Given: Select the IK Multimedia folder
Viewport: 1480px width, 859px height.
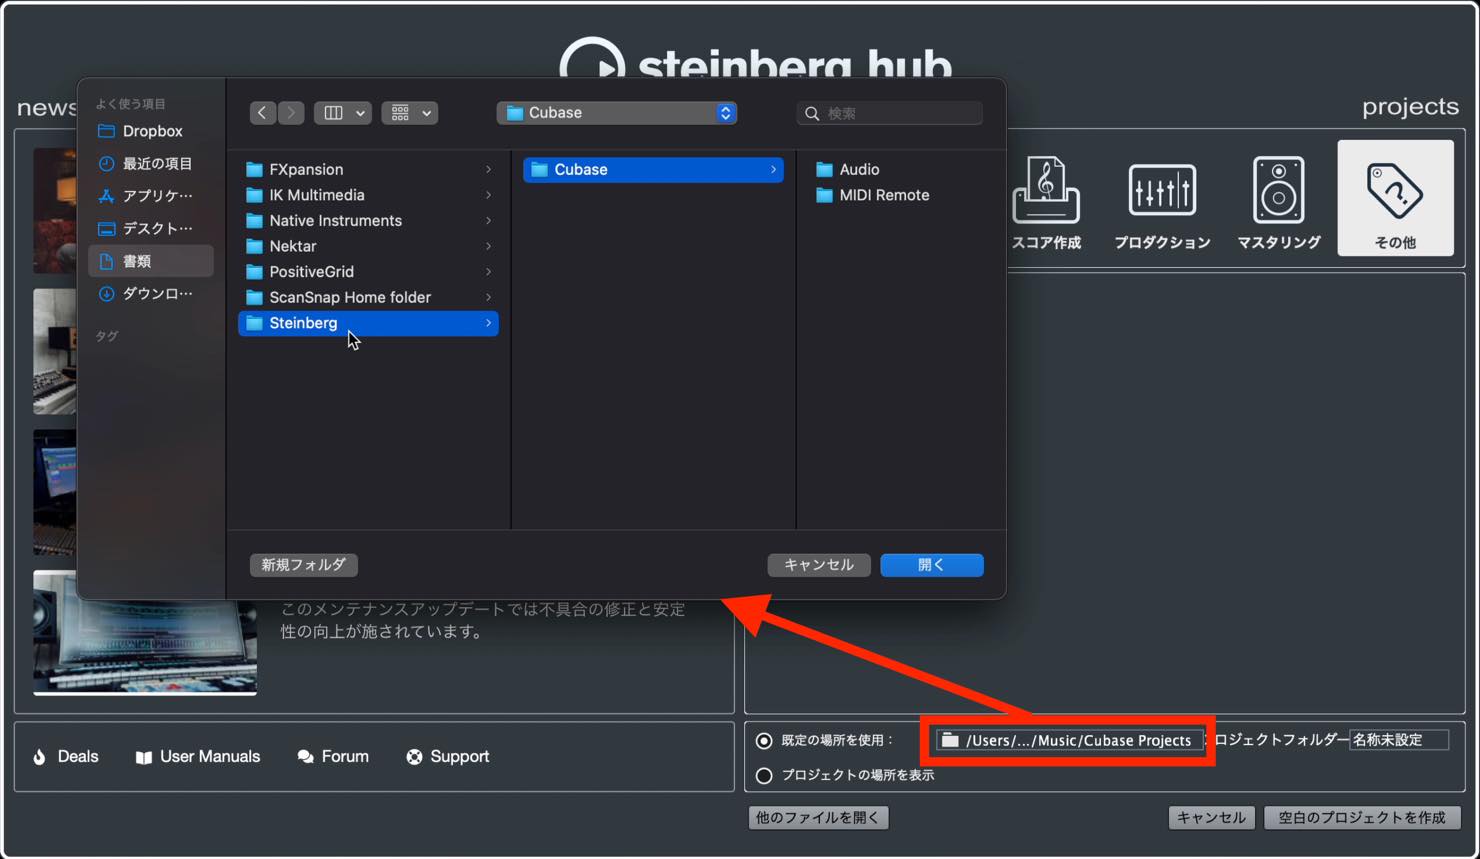Looking at the screenshot, I should [368, 195].
